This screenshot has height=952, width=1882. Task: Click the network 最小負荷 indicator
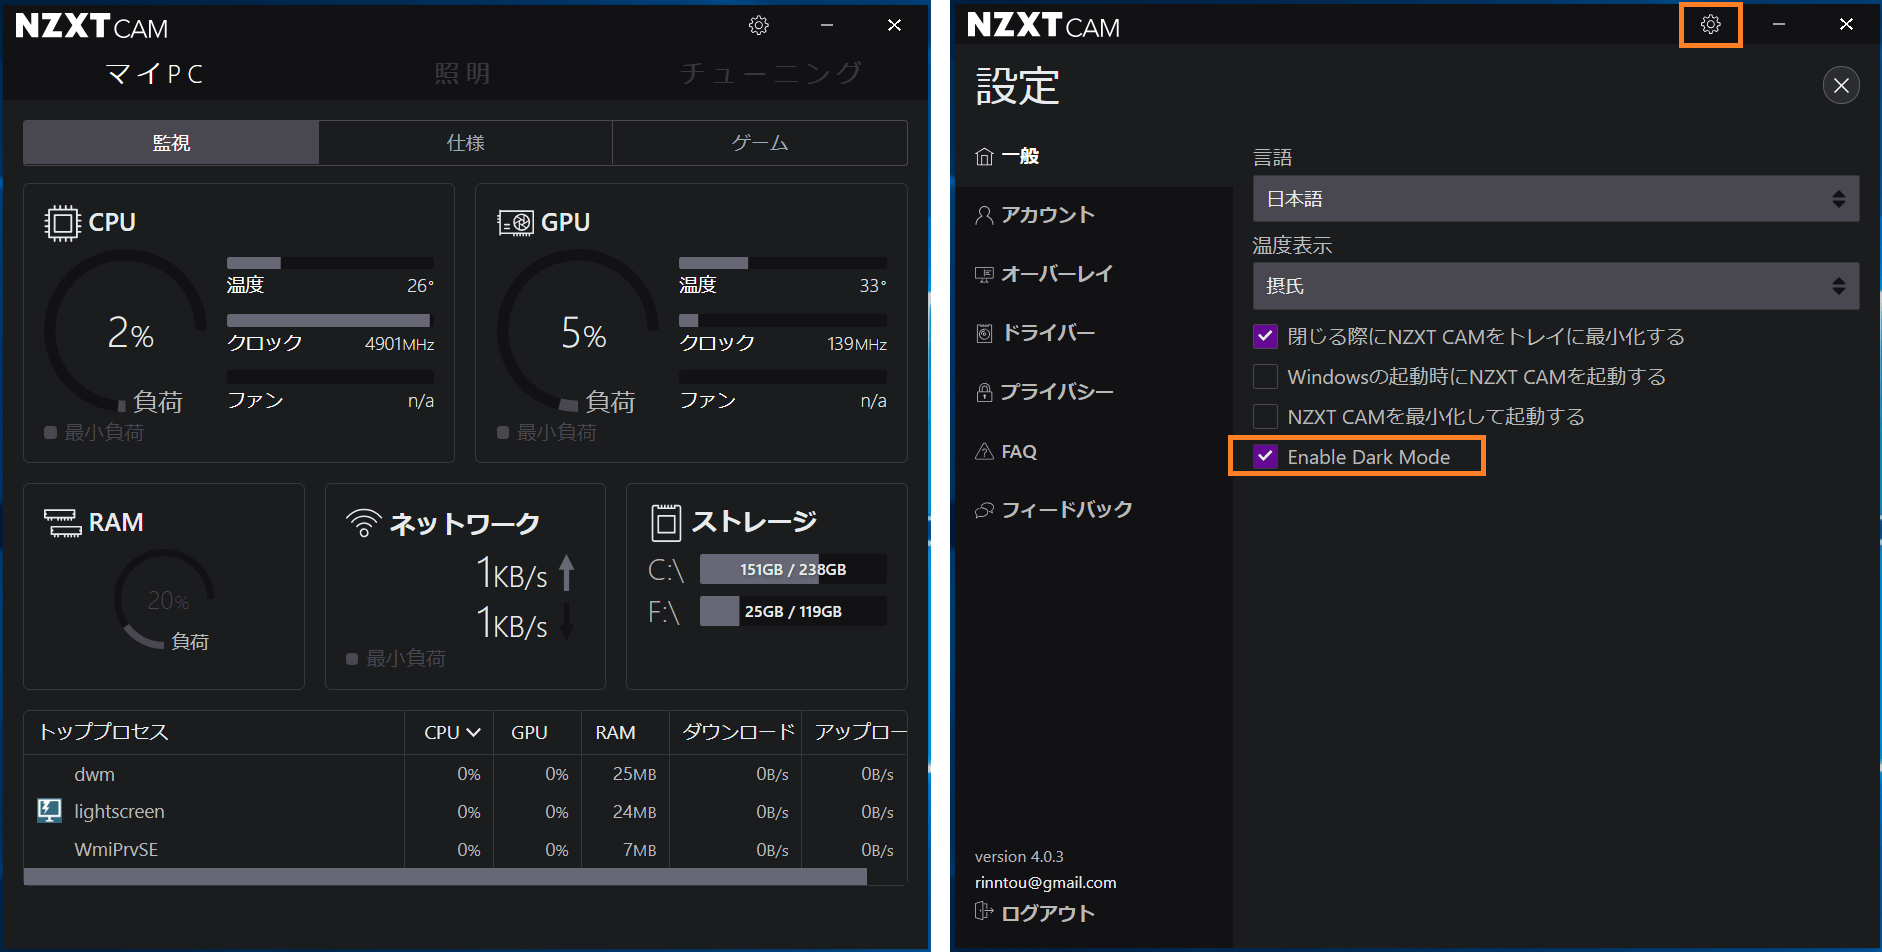[x=396, y=658]
